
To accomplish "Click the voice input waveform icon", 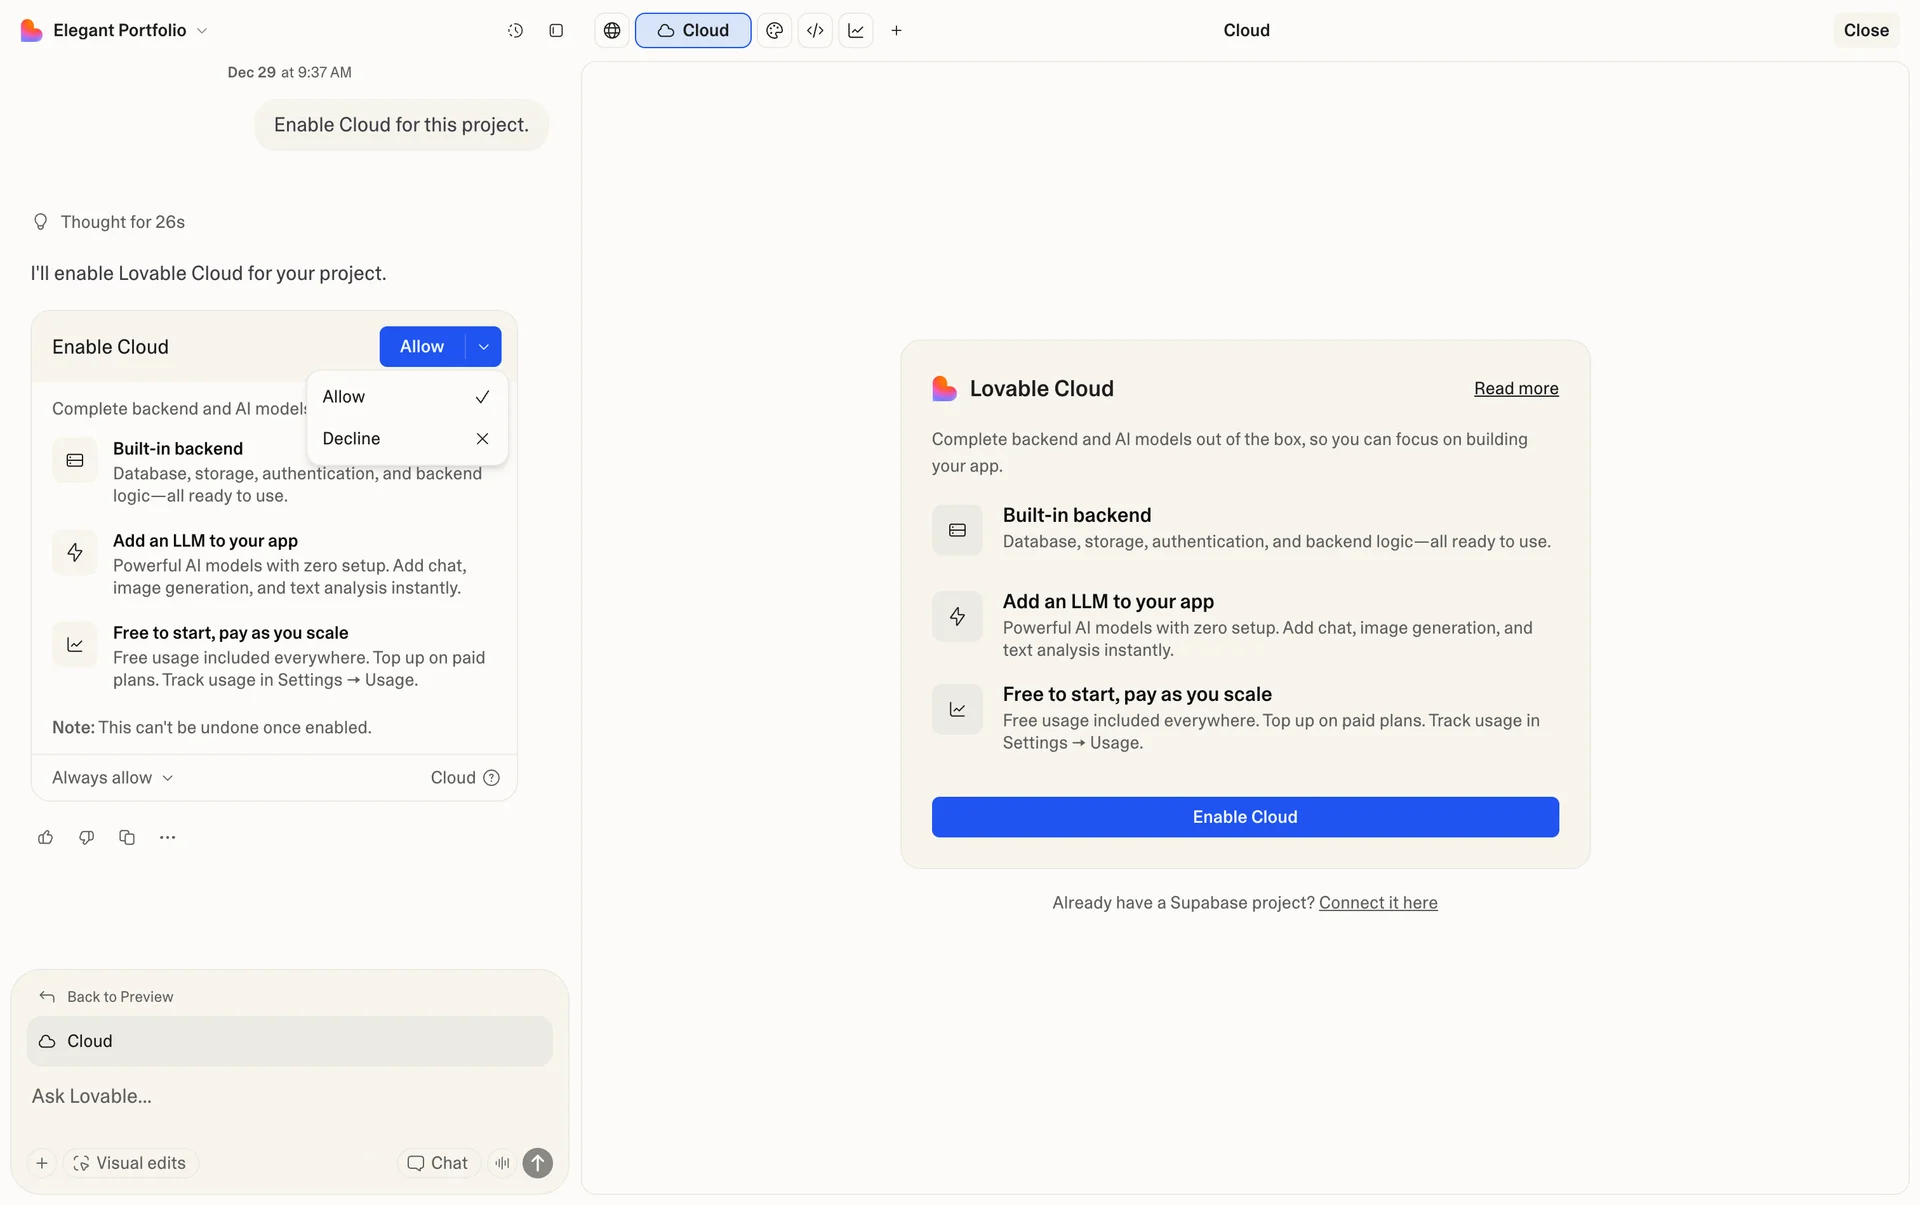I will (502, 1162).
